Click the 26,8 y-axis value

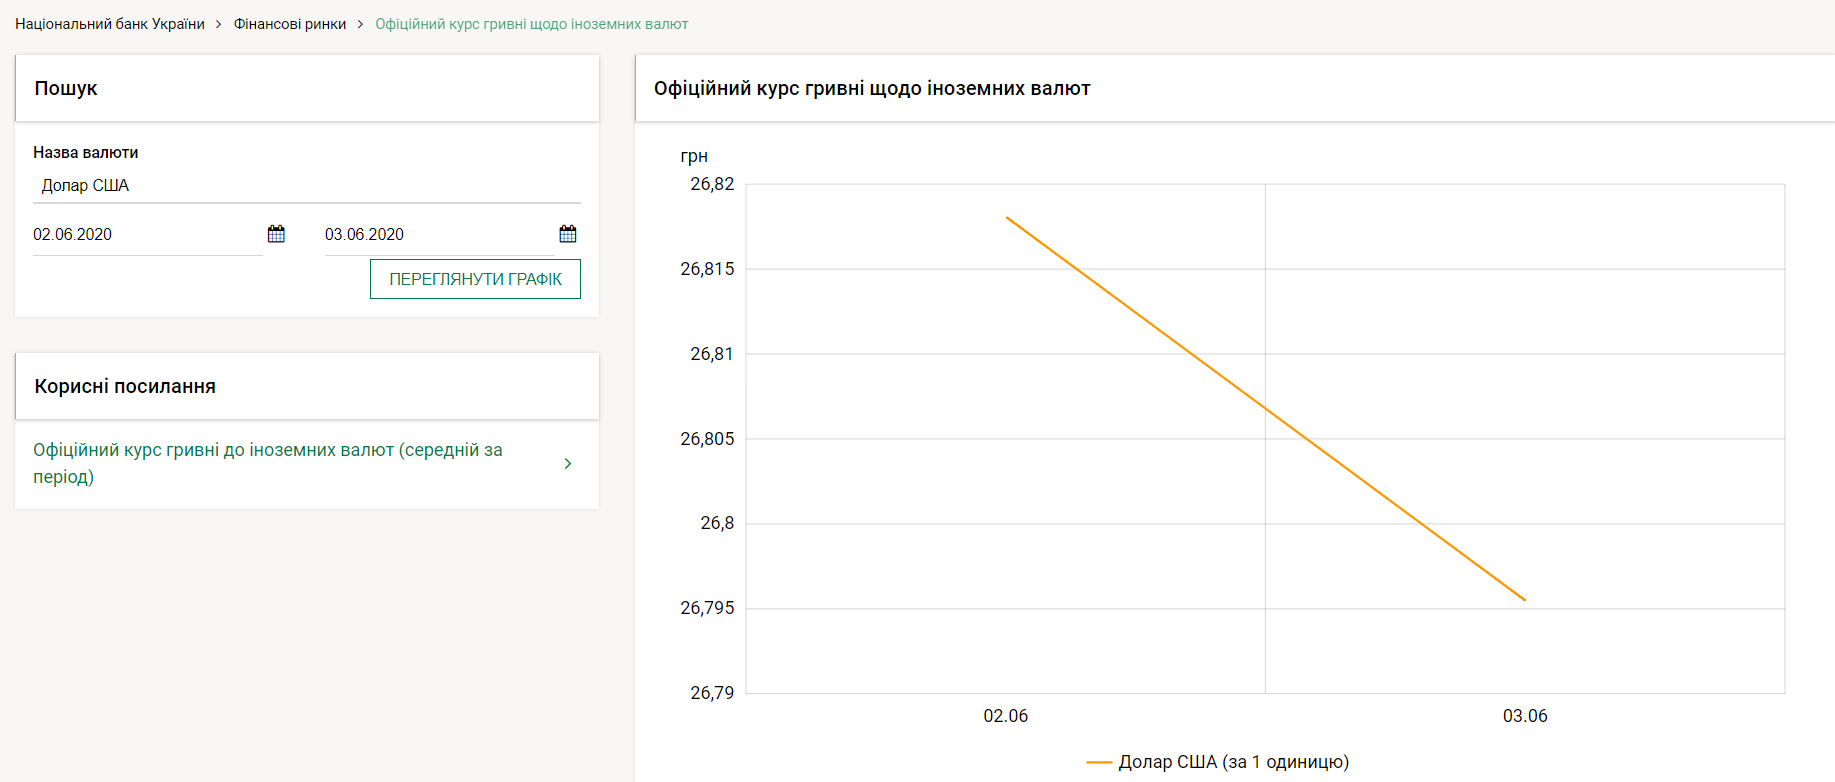pos(717,523)
